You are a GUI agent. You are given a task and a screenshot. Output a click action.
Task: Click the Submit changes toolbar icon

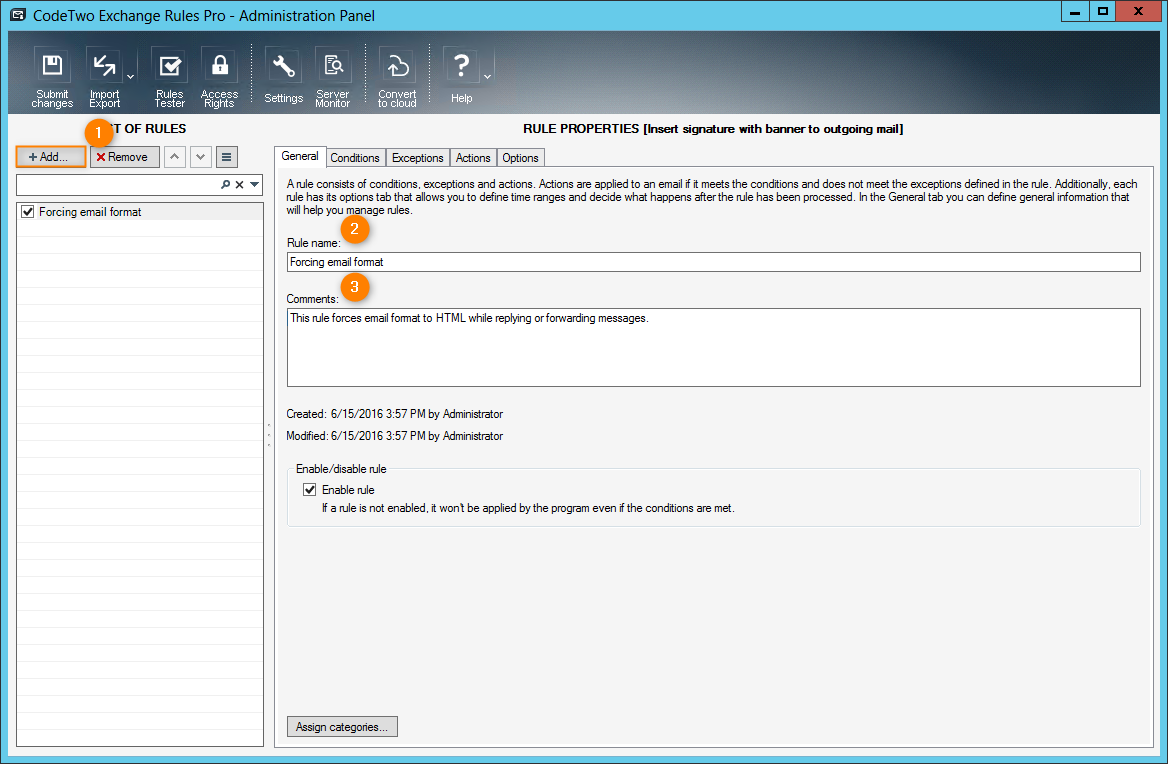coord(52,77)
